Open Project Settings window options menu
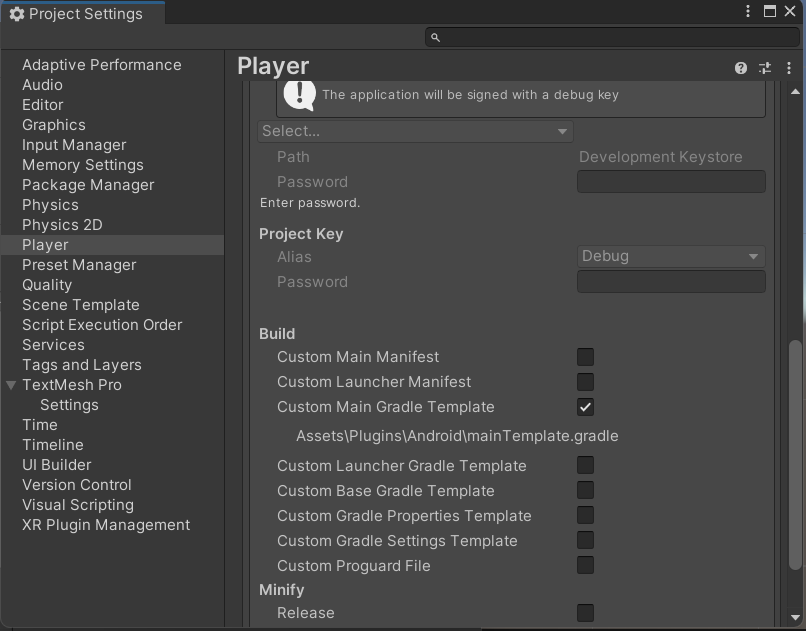This screenshot has height=631, width=806. pos(748,11)
